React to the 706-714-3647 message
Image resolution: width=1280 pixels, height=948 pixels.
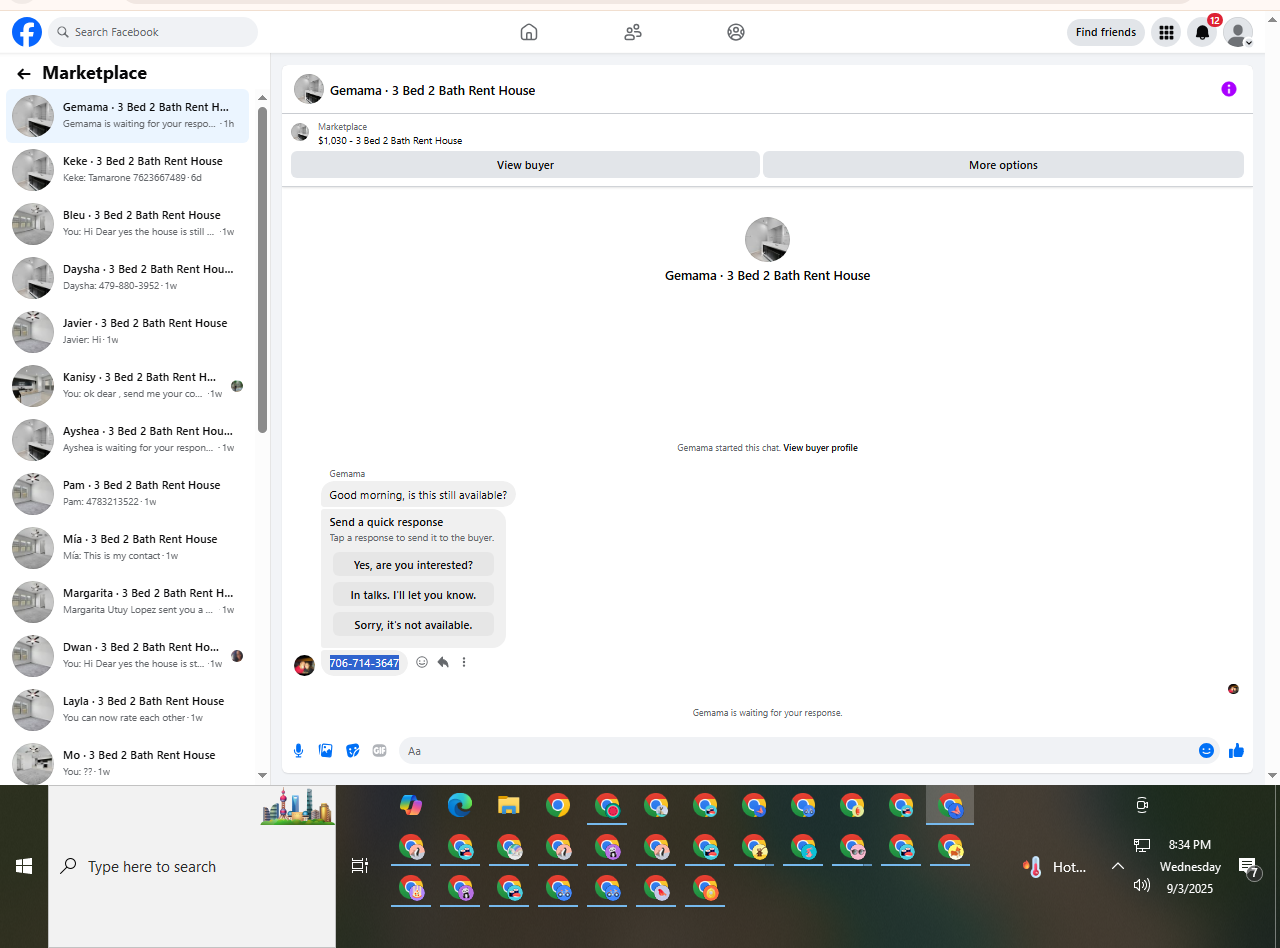tap(422, 662)
